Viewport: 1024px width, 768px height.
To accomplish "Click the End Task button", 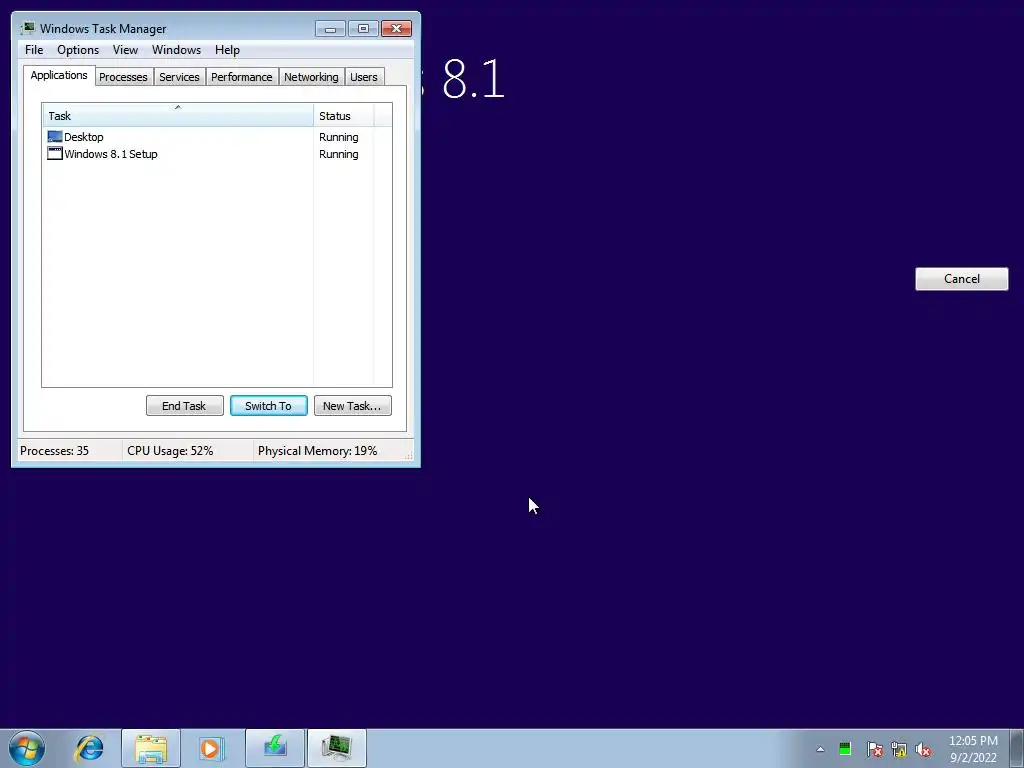I will [185, 406].
